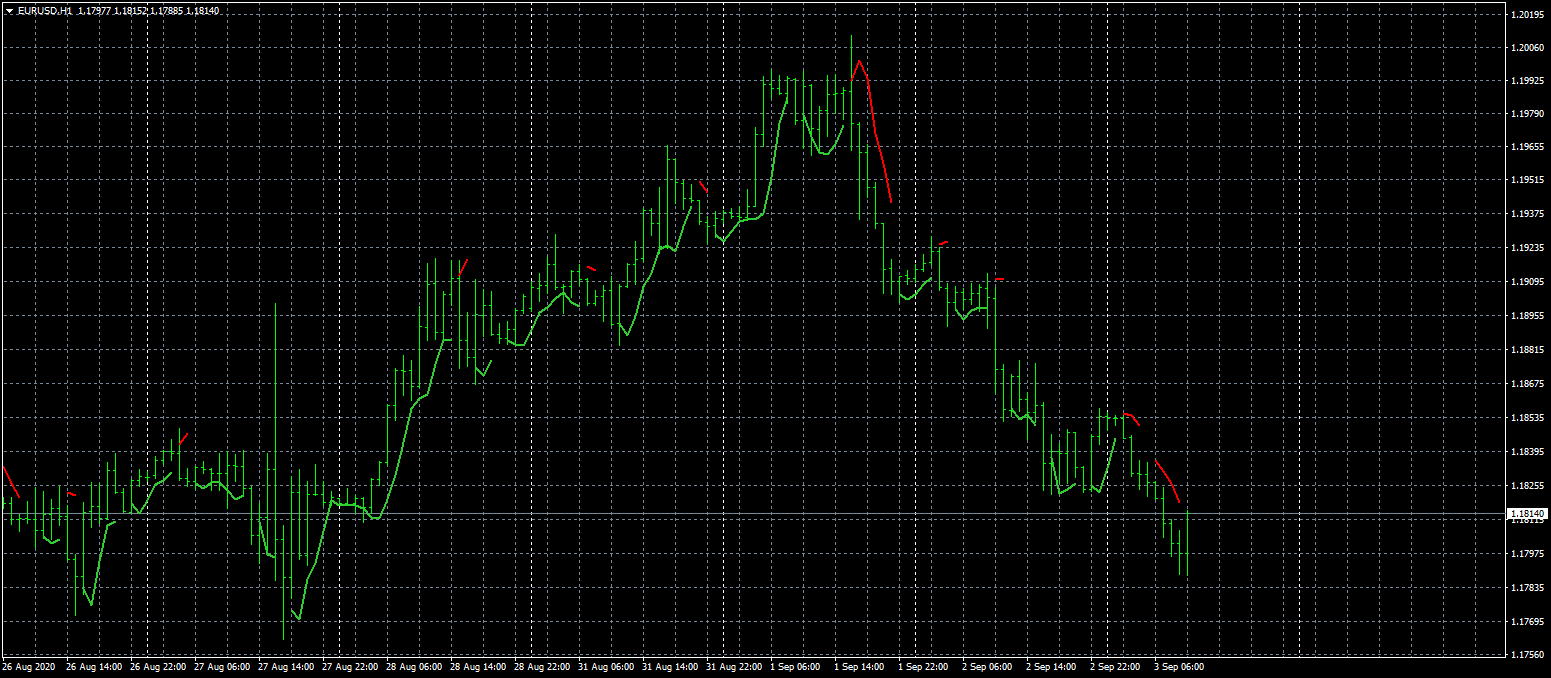Click price scale value 1.17975
This screenshot has width=1551, height=678.
(1530, 554)
